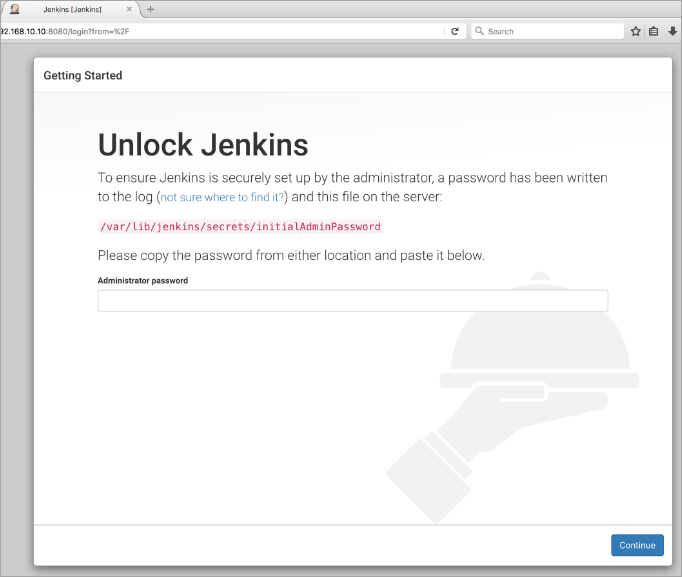The height and width of the screenshot is (577, 682).
Task: Click the Jenkins favicon in the browser tab
Action: [14, 9]
